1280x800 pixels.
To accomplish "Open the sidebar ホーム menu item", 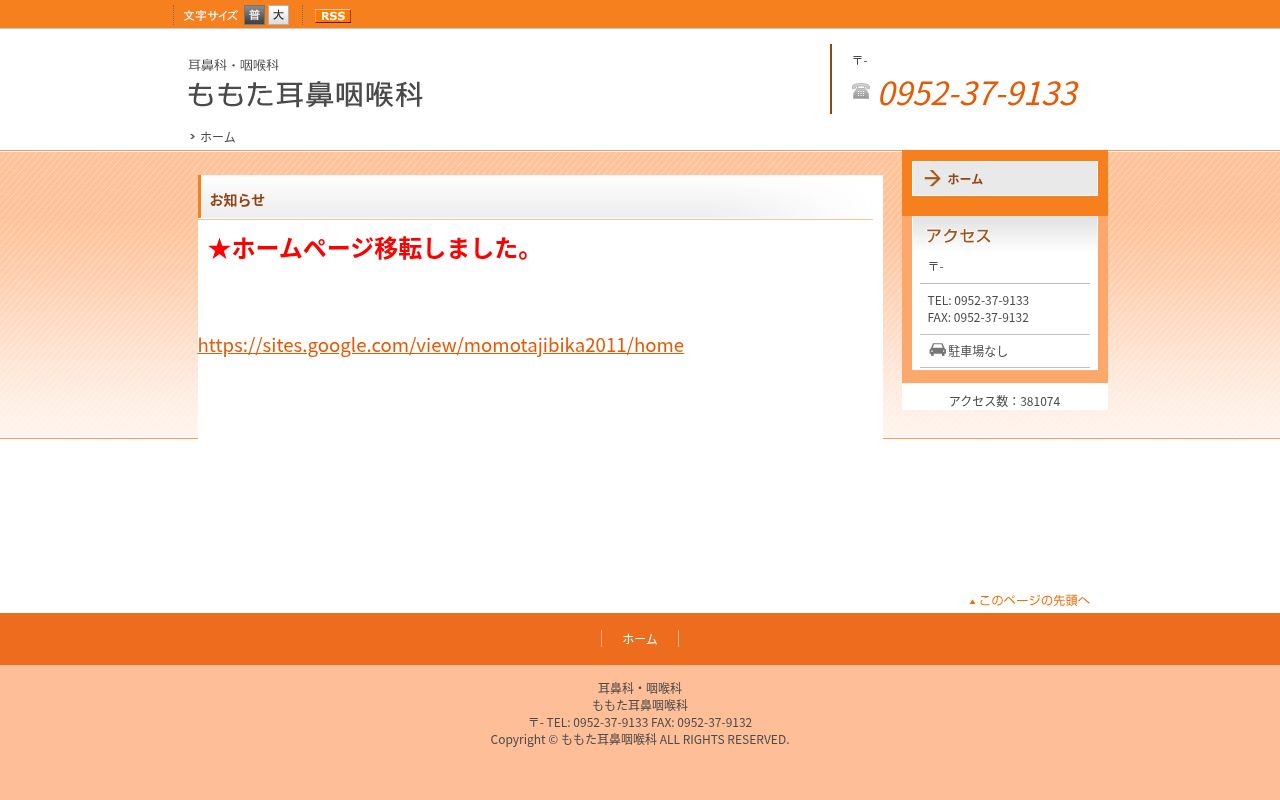I will [x=1005, y=179].
